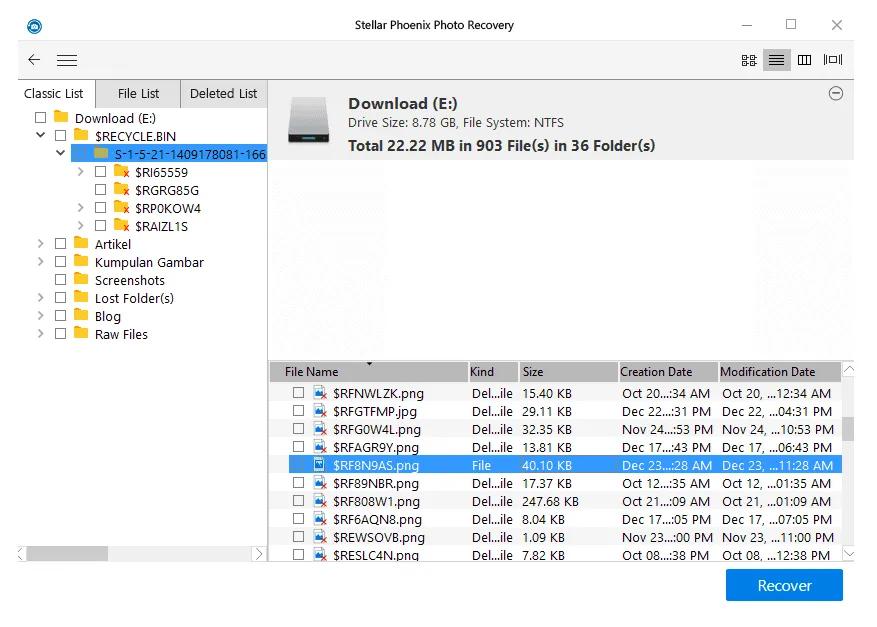This screenshot has width=877, height=627.
Task: Click the tree panel scroll-right arrow
Action: [258, 554]
